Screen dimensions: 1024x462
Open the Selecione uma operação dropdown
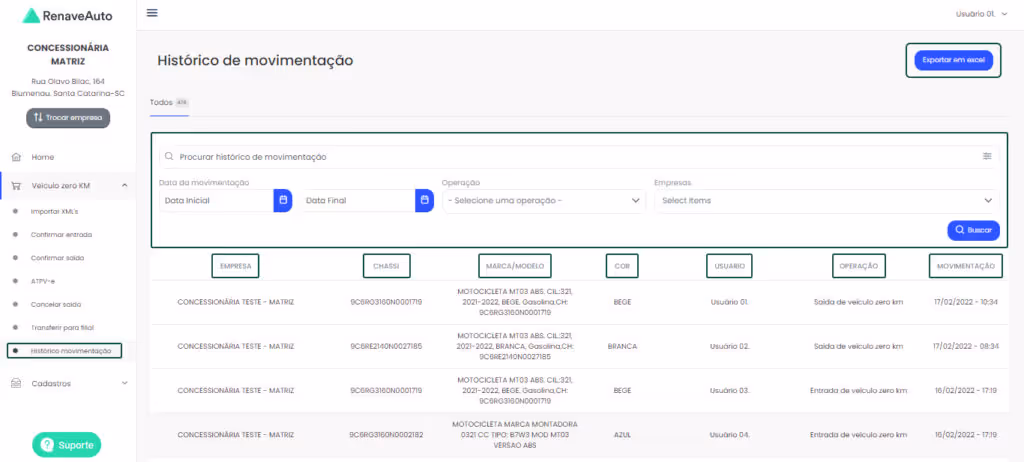(x=544, y=201)
